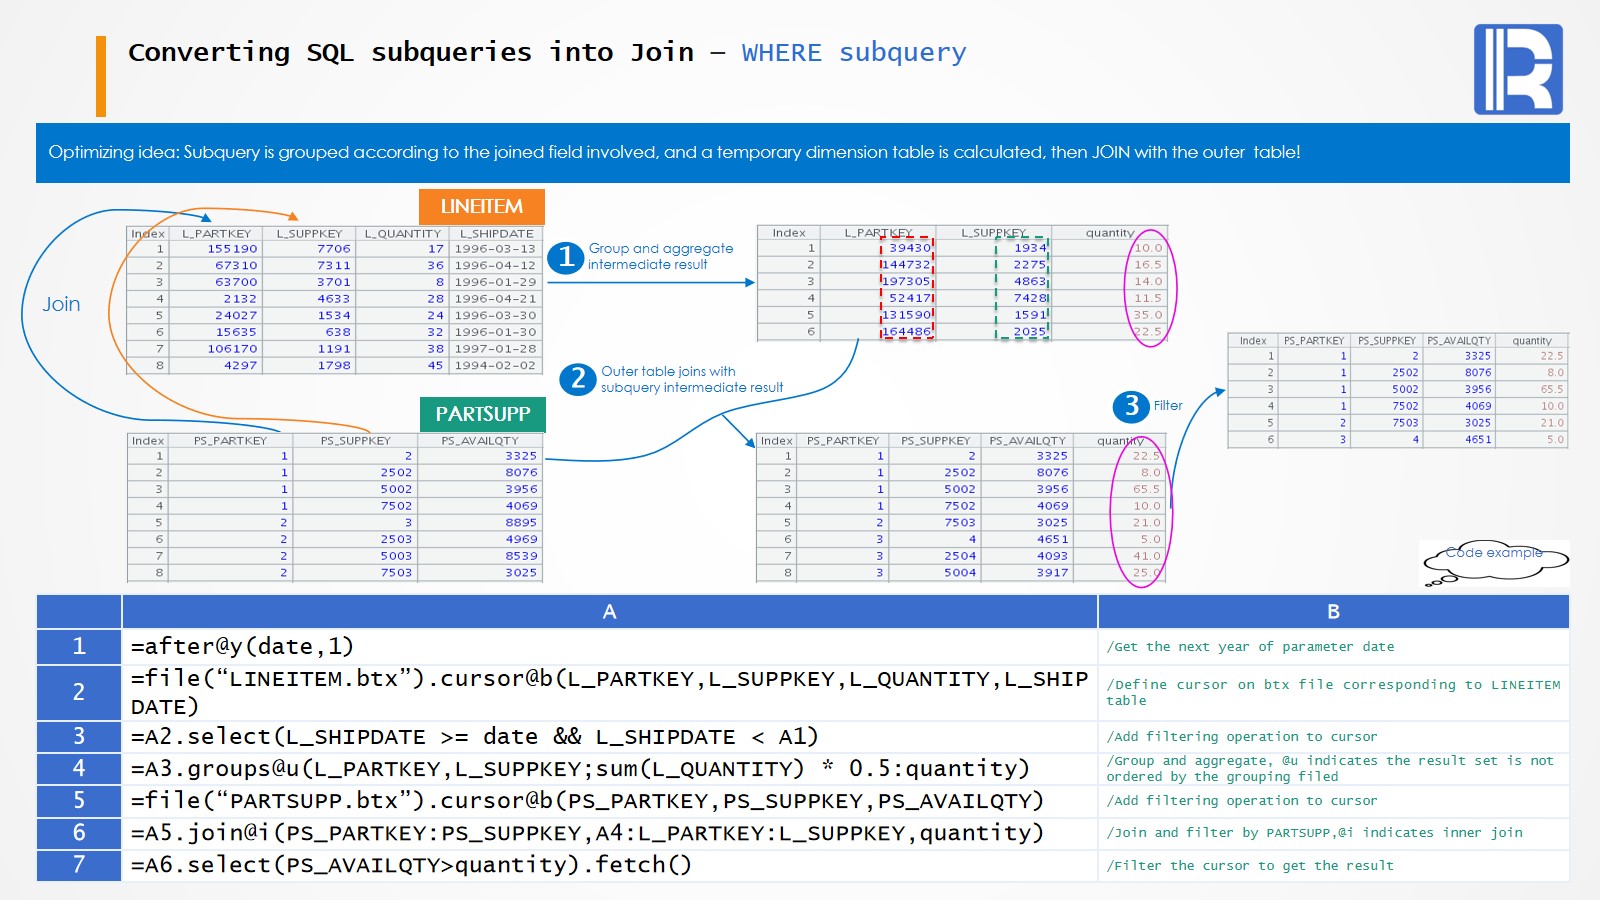Viewport: 1600px width, 900px height.
Task: Click the Join label on the left
Action: point(61,304)
